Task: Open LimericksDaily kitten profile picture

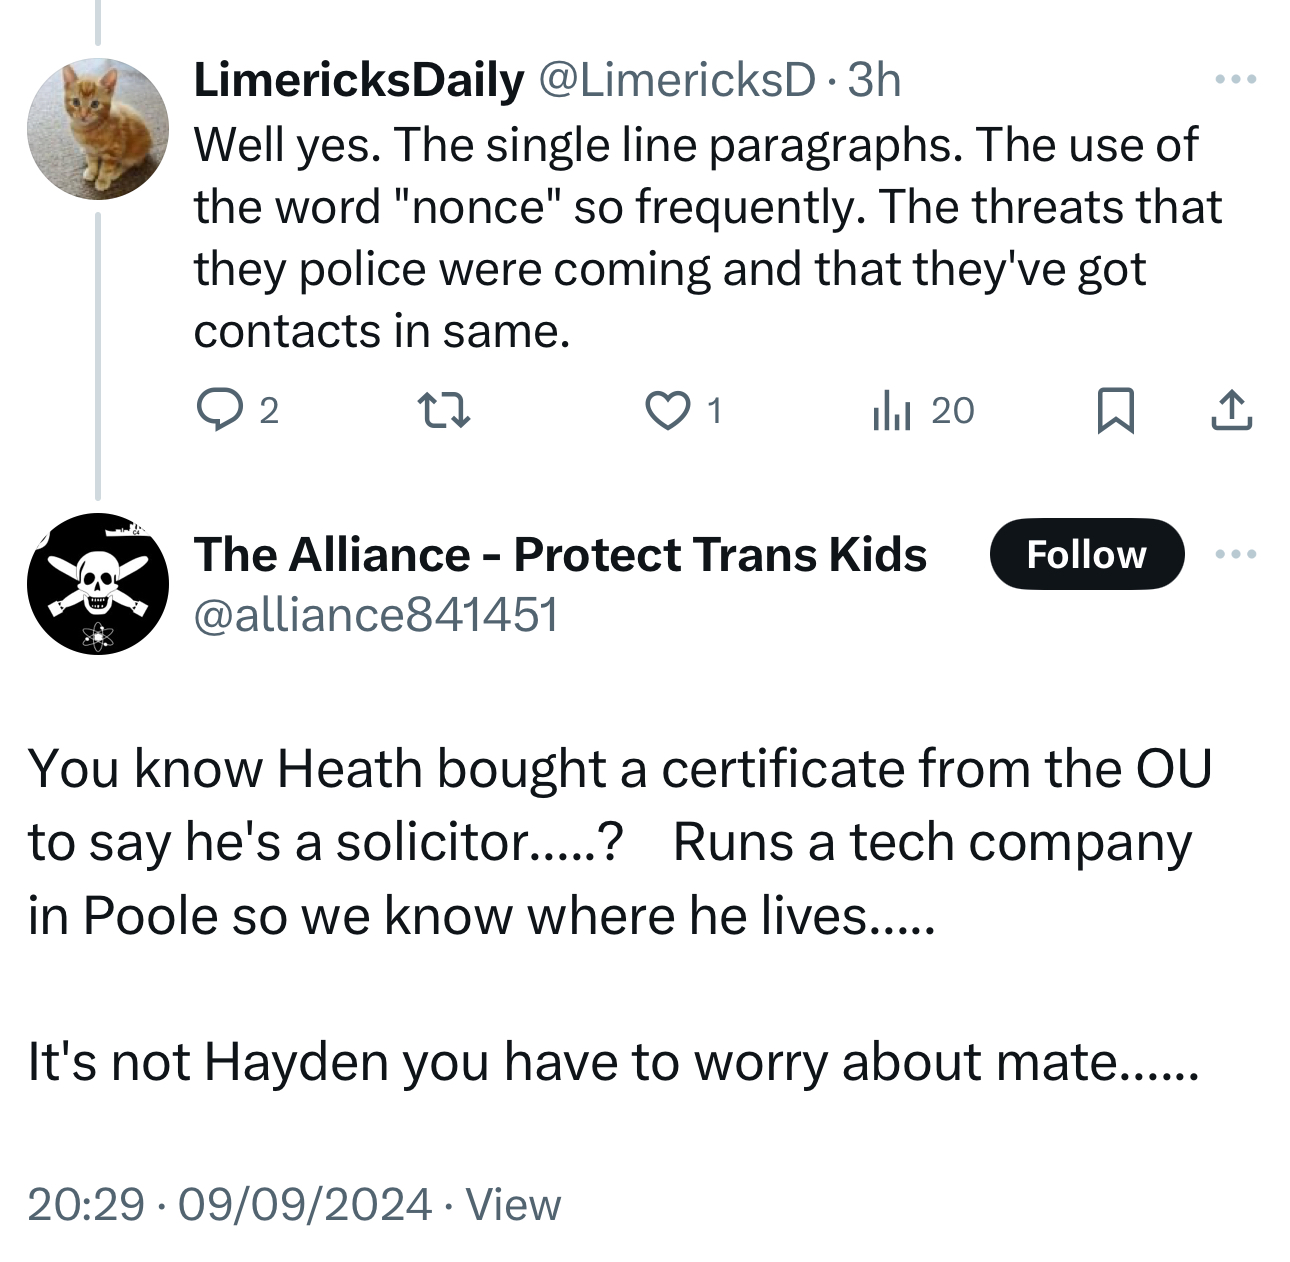Action: (x=97, y=128)
